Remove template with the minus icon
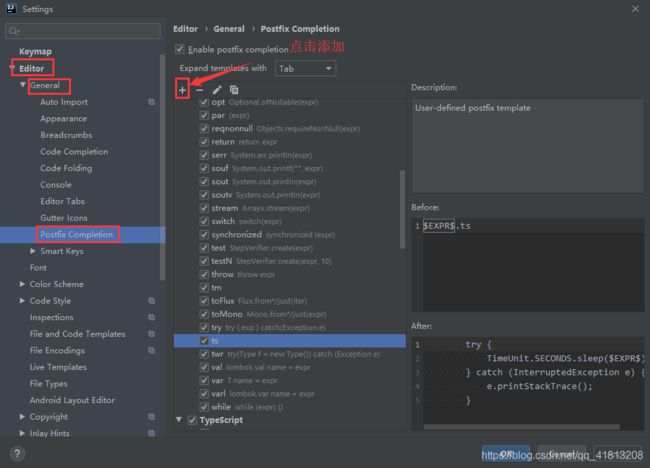650x468 pixels. tap(200, 90)
